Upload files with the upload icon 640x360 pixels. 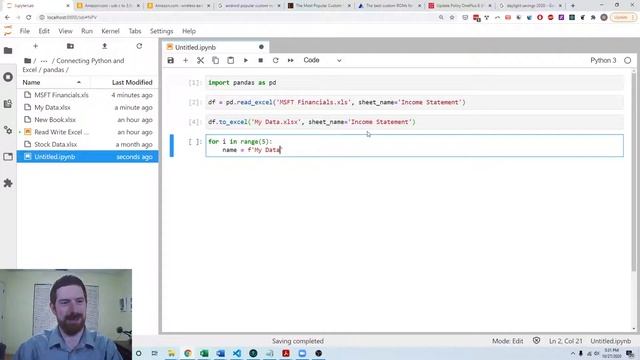pyautogui.click(x=104, y=46)
